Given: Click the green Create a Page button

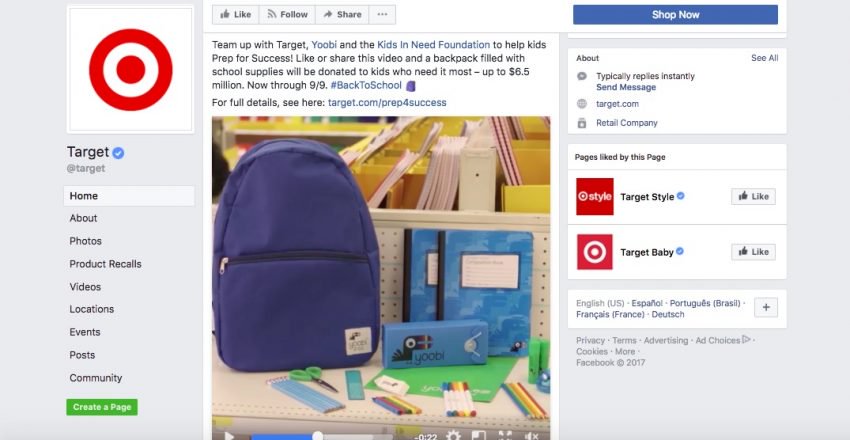Looking at the screenshot, I should 102,407.
